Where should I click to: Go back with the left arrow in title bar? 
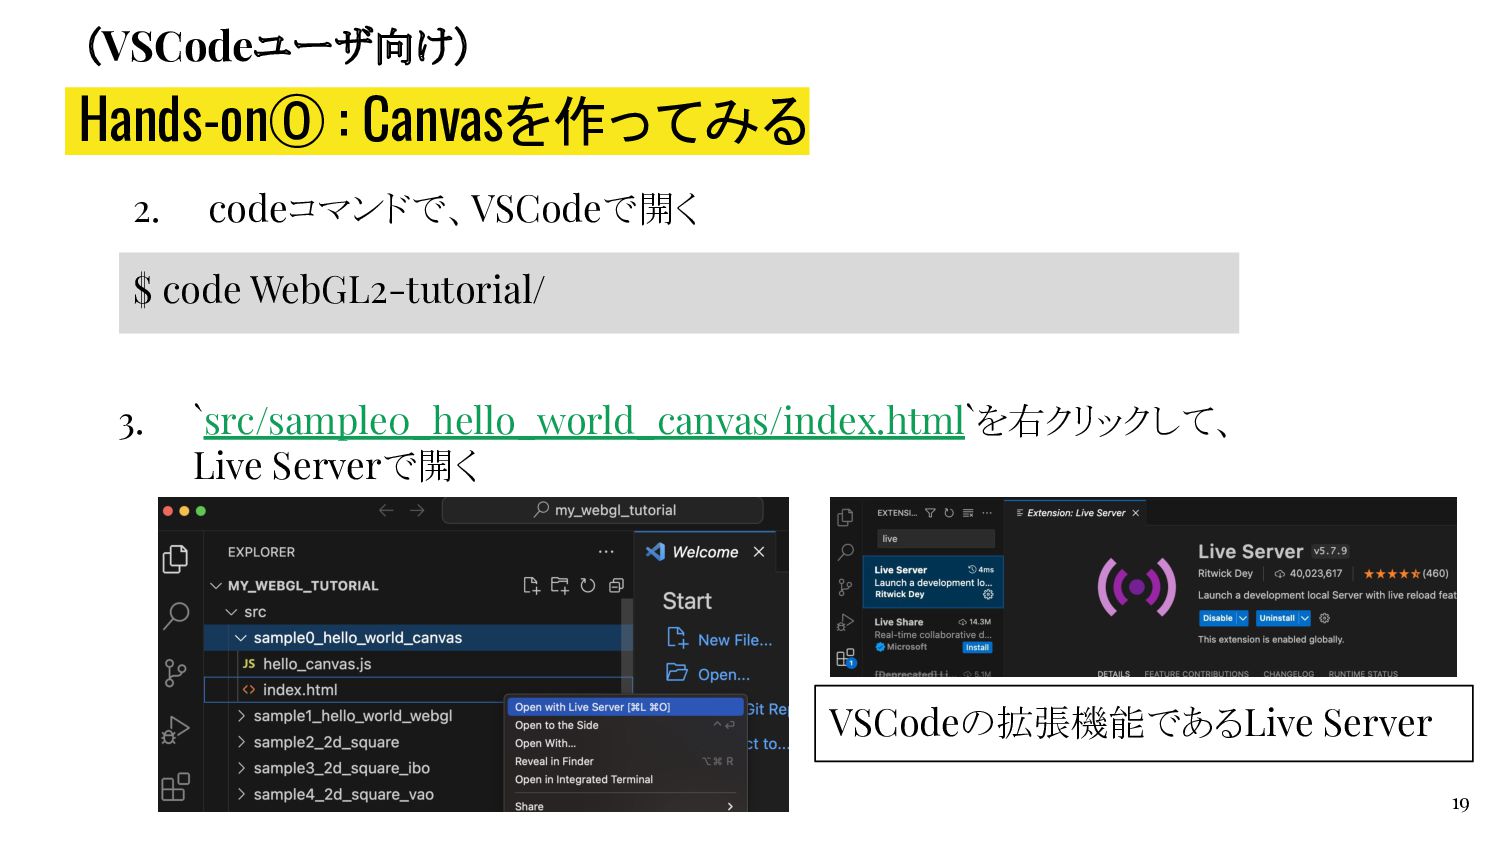pos(386,510)
